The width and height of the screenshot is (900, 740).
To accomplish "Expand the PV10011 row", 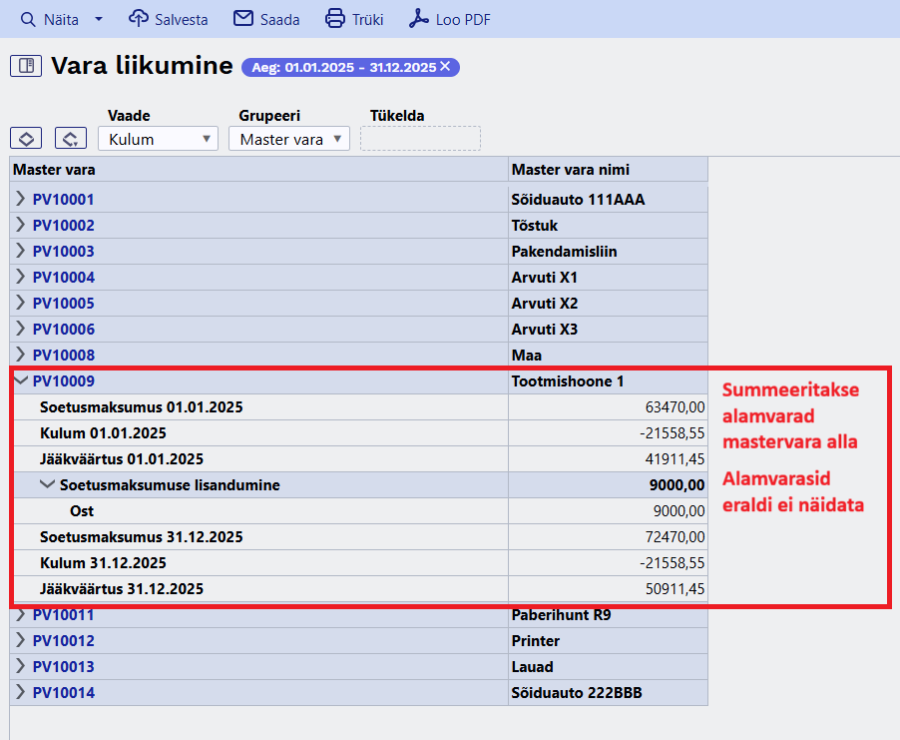I will 21,615.
